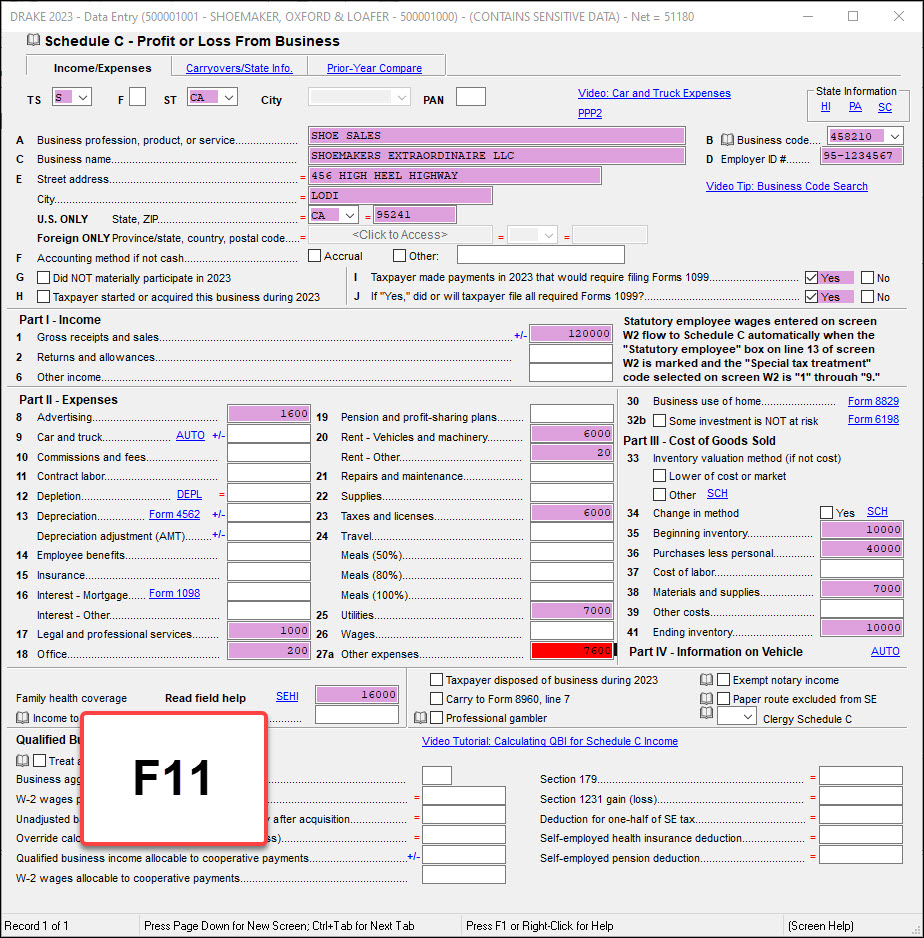
Task: Click the book icon for Paper route excluded
Action: tap(706, 698)
